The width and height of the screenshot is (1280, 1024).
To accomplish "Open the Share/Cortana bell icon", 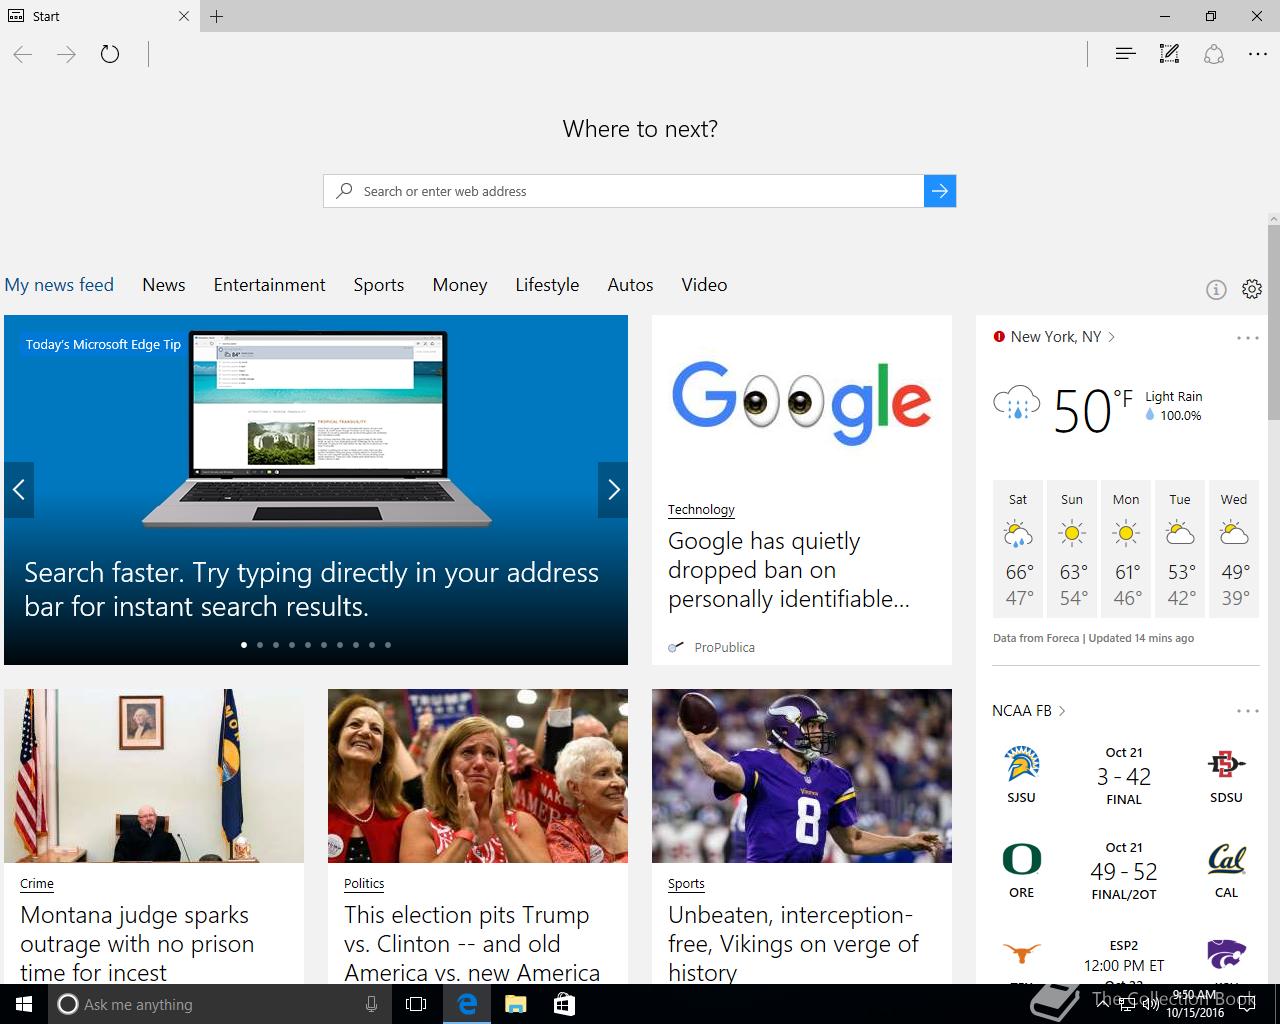I will coord(1214,54).
